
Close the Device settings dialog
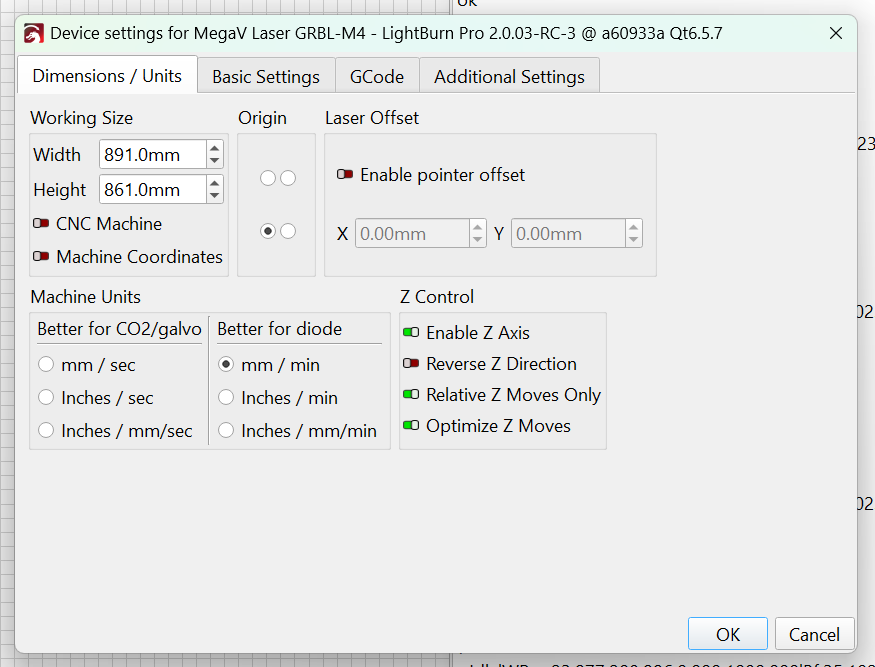point(836,33)
